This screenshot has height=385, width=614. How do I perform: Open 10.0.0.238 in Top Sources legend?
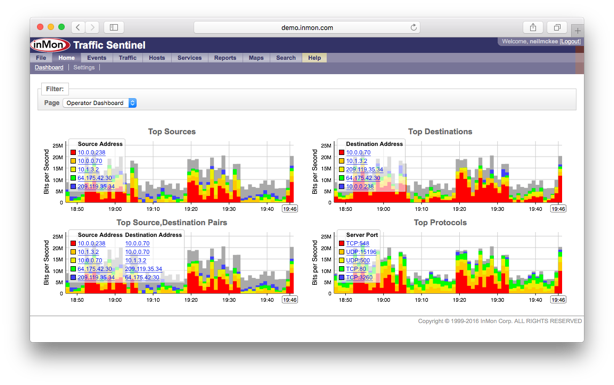(91, 152)
